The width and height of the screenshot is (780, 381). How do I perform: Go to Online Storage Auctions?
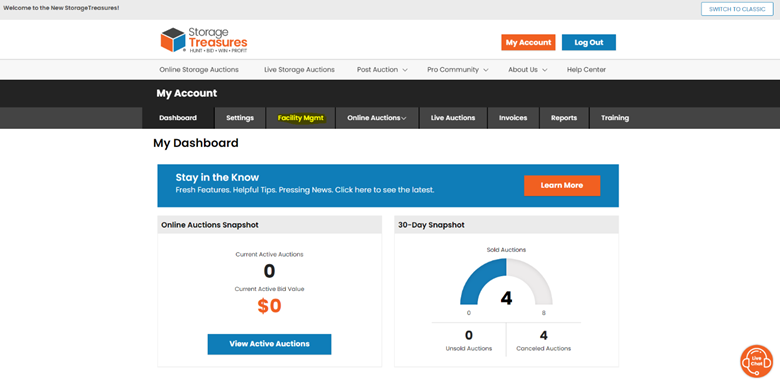[199, 70]
